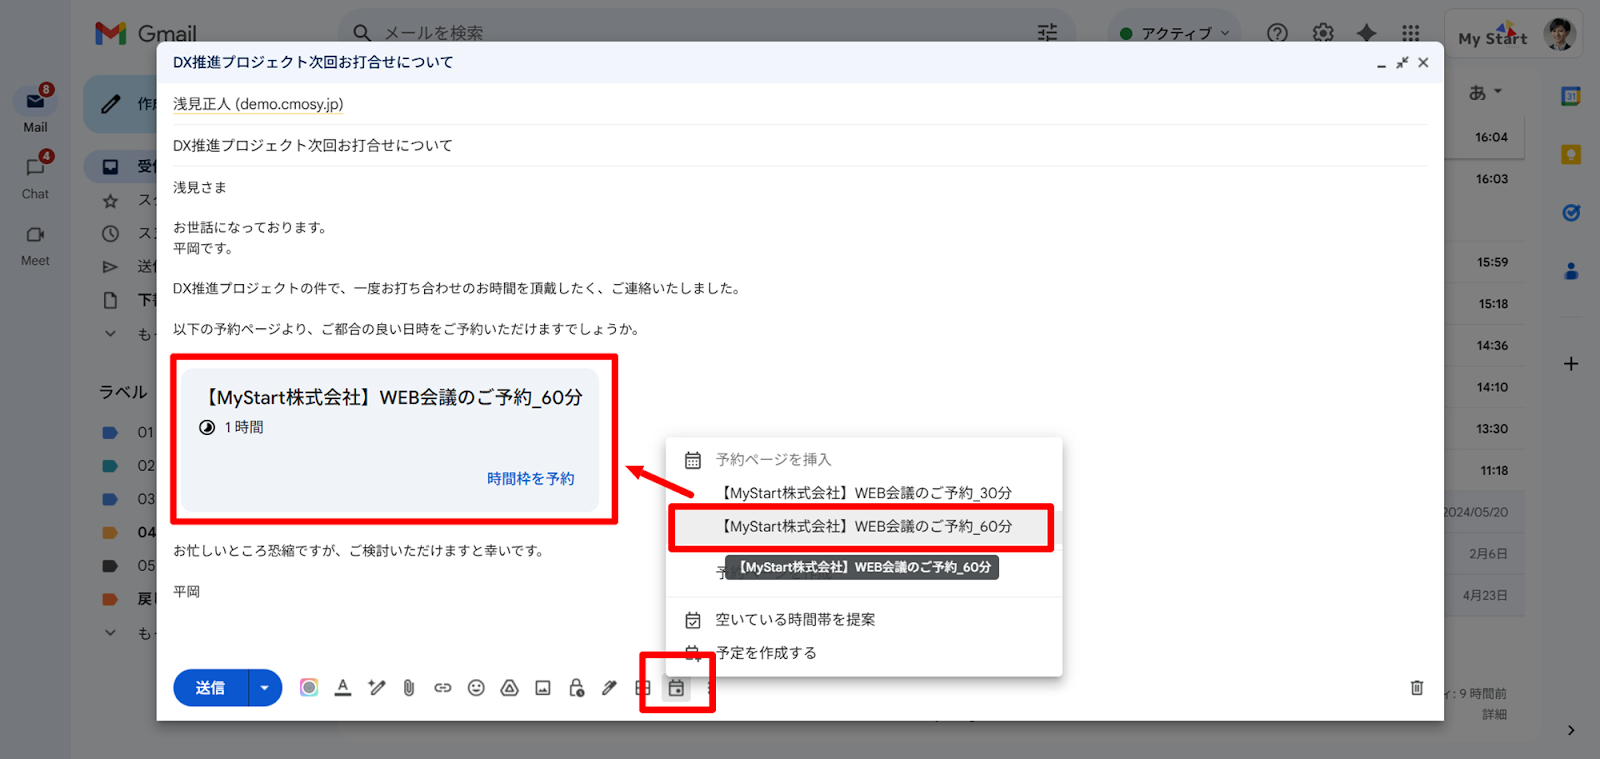
Task: Click the colorful circle extension icon
Action: point(309,687)
